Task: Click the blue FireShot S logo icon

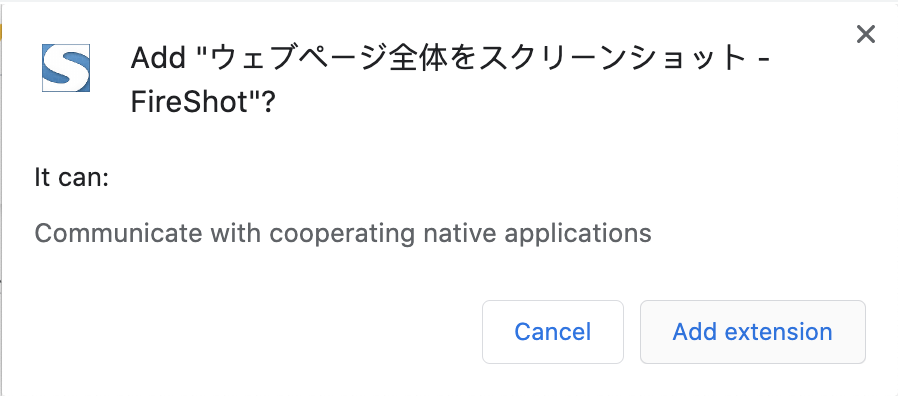Action: (66, 68)
